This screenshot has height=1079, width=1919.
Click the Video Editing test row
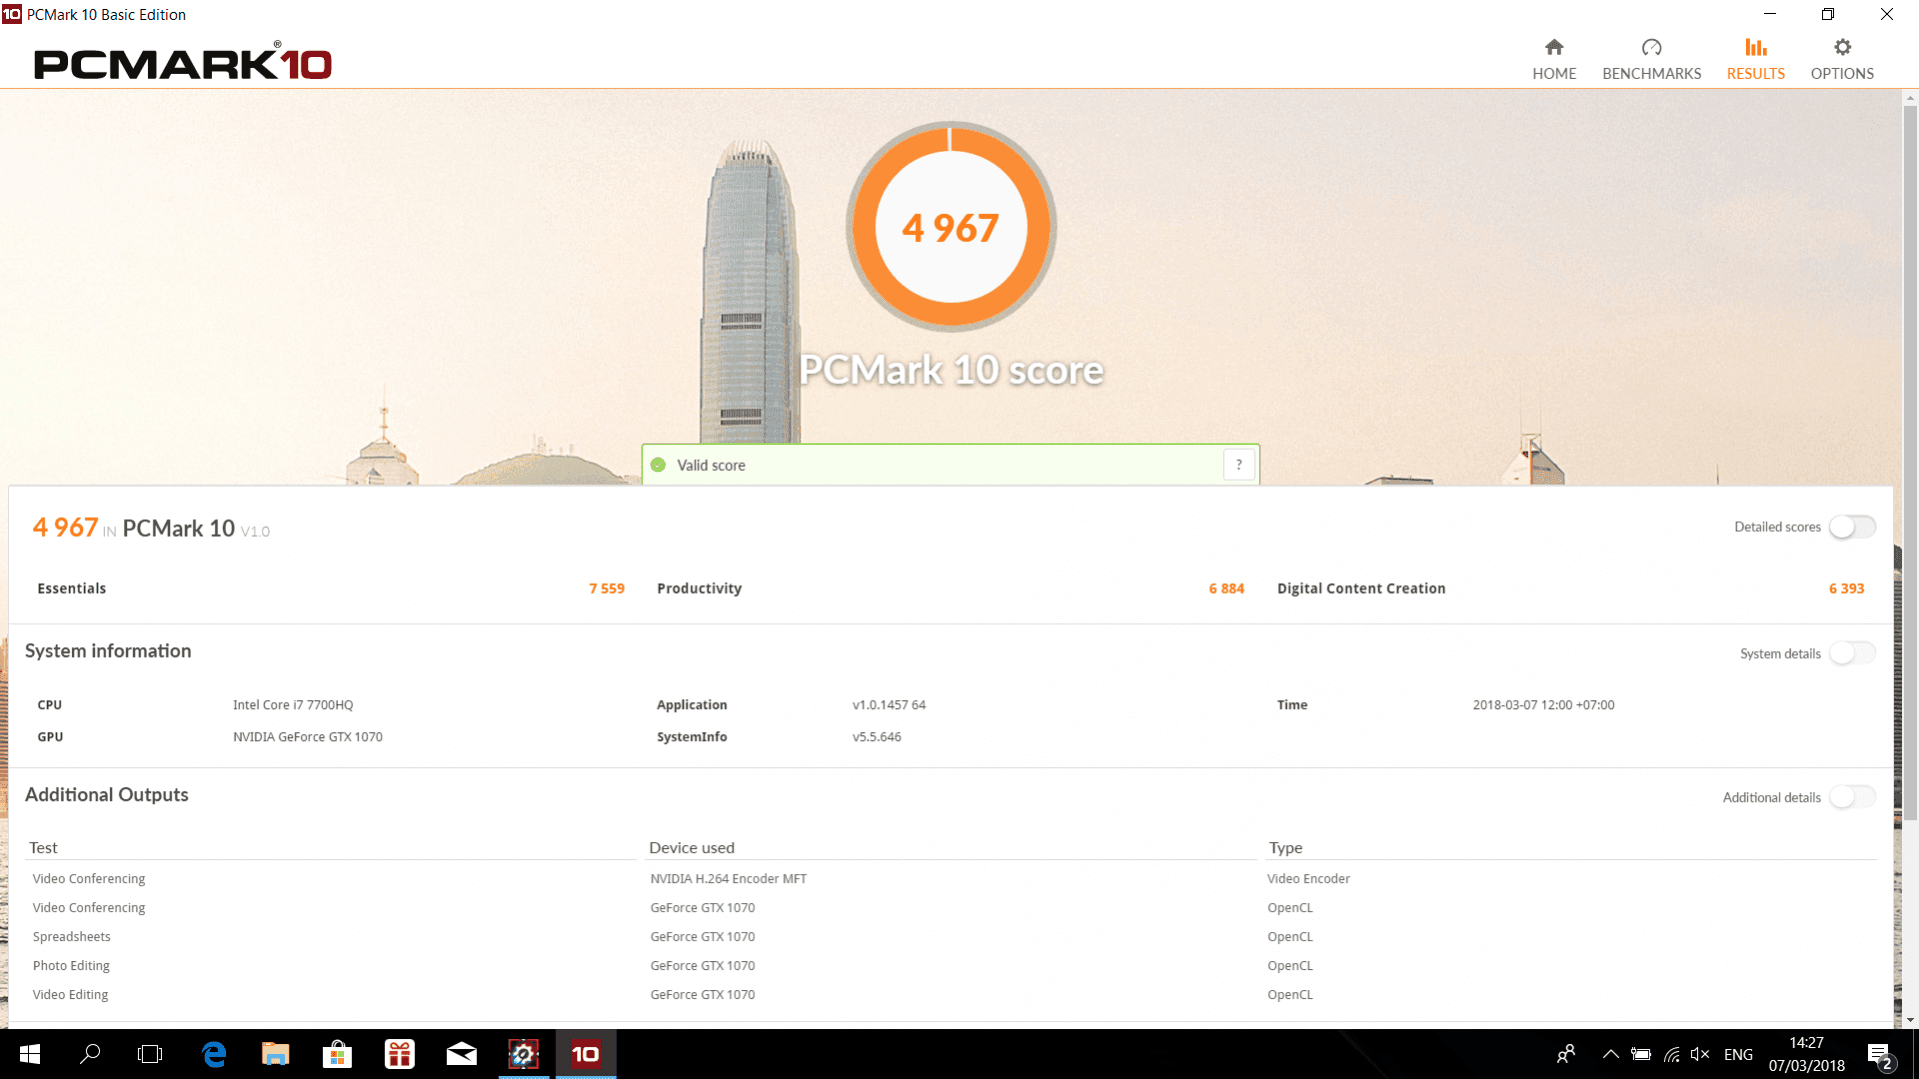click(x=70, y=995)
